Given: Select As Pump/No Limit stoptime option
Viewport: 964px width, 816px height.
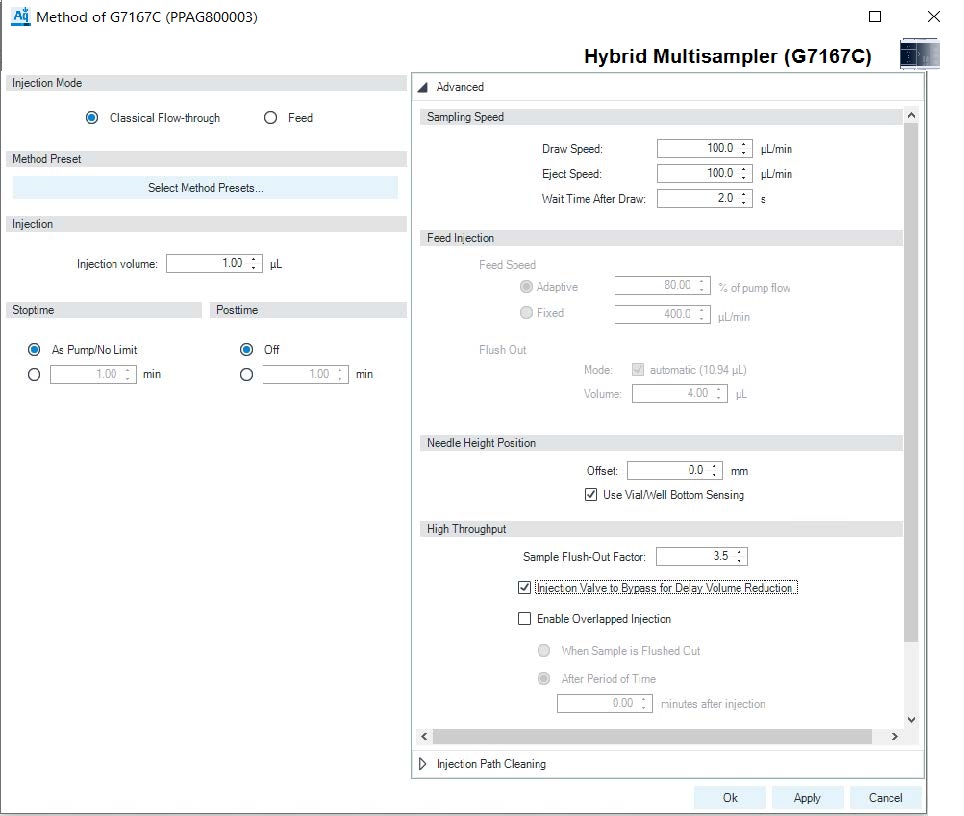Looking at the screenshot, I should [33, 349].
